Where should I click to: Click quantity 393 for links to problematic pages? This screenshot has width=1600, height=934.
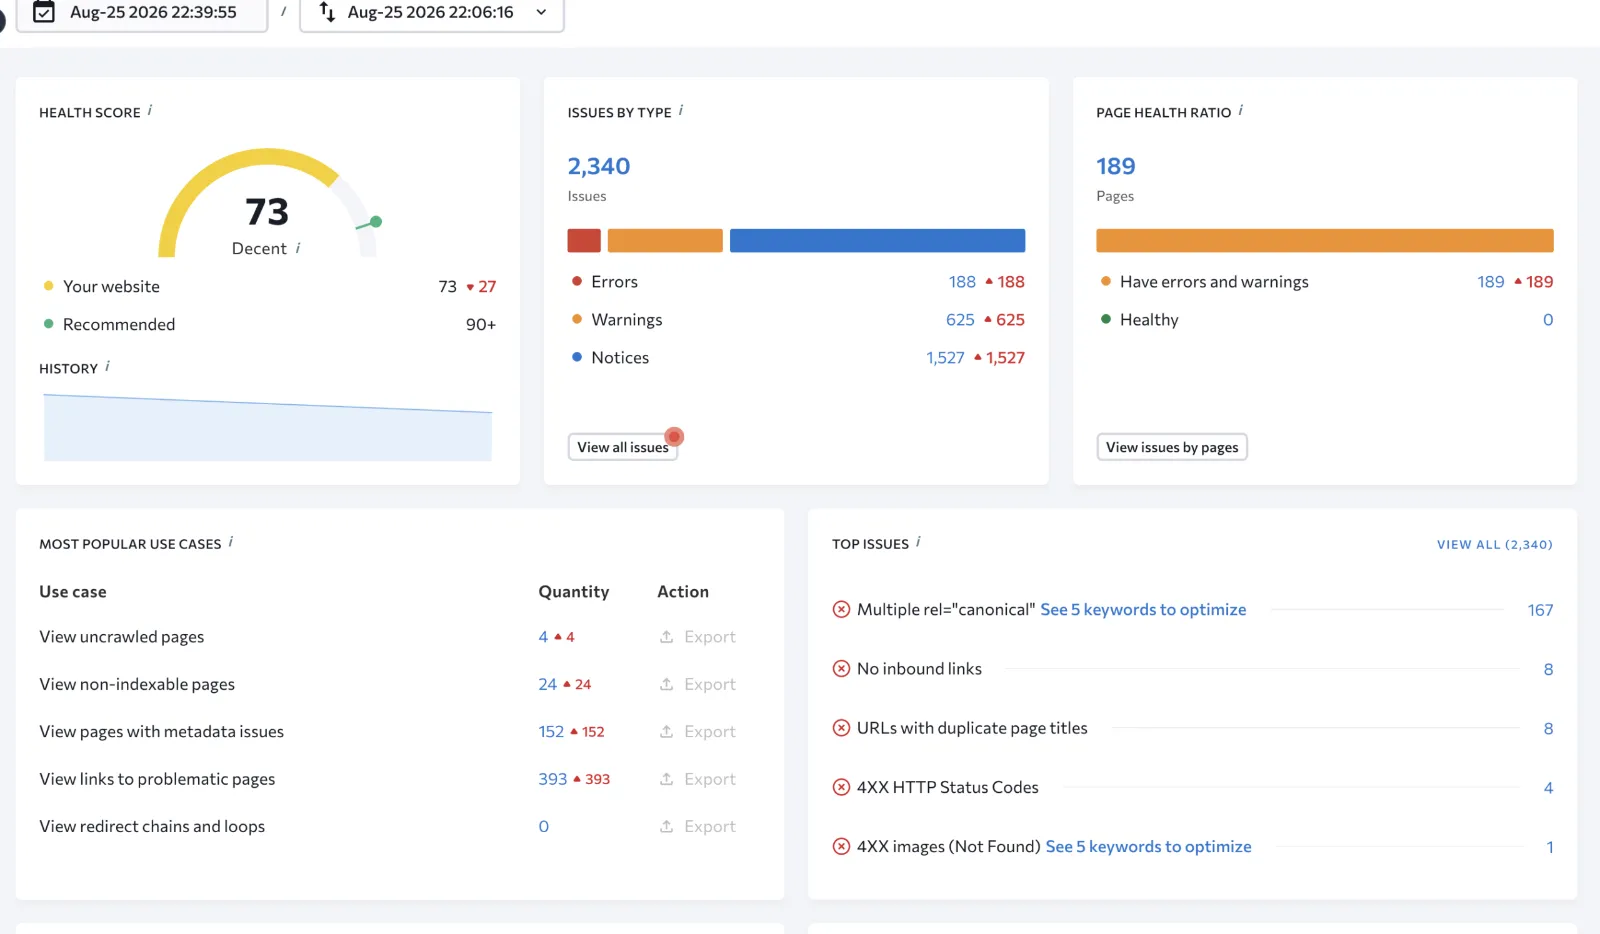[552, 779]
